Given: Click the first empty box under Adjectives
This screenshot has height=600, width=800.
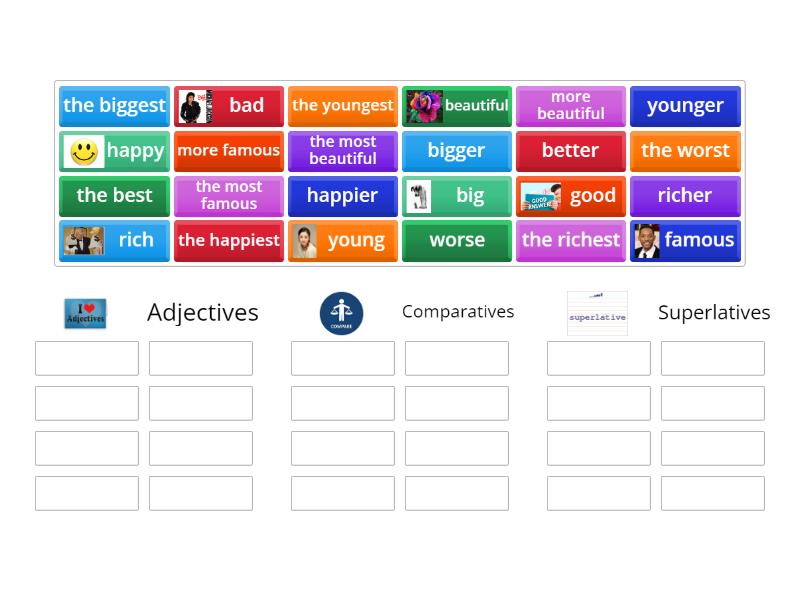Looking at the screenshot, I should point(85,357).
